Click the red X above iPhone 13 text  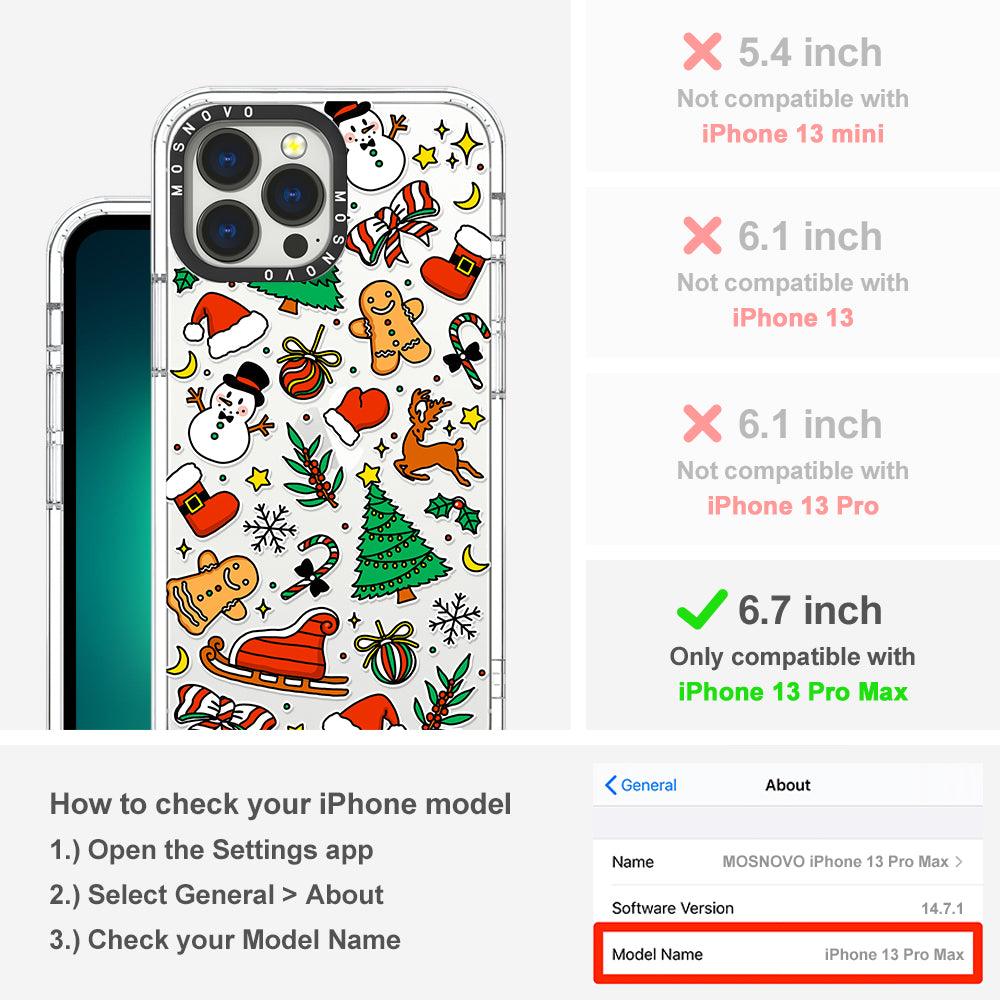click(702, 235)
